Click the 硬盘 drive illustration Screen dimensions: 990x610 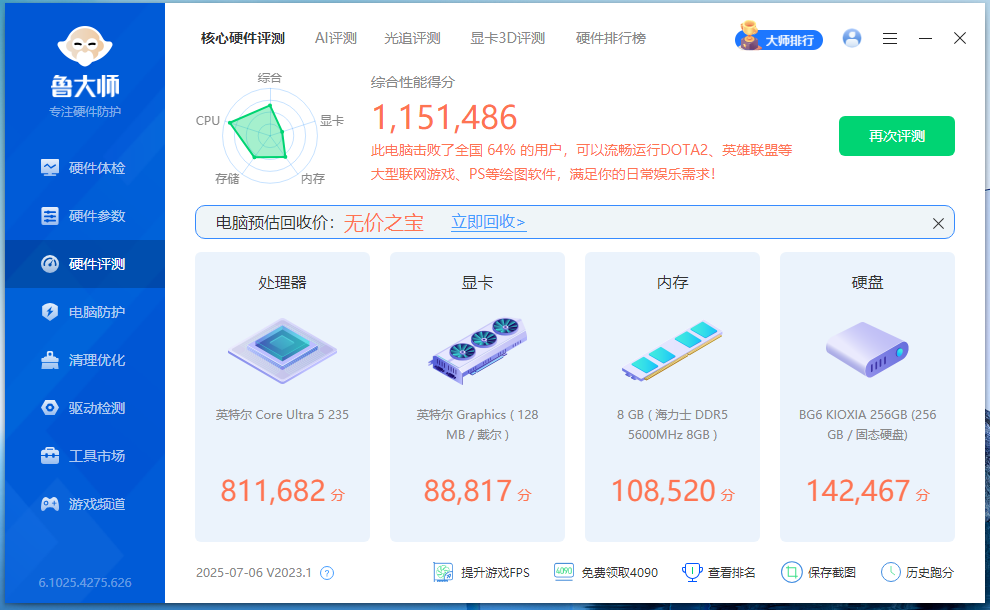[x=867, y=349]
